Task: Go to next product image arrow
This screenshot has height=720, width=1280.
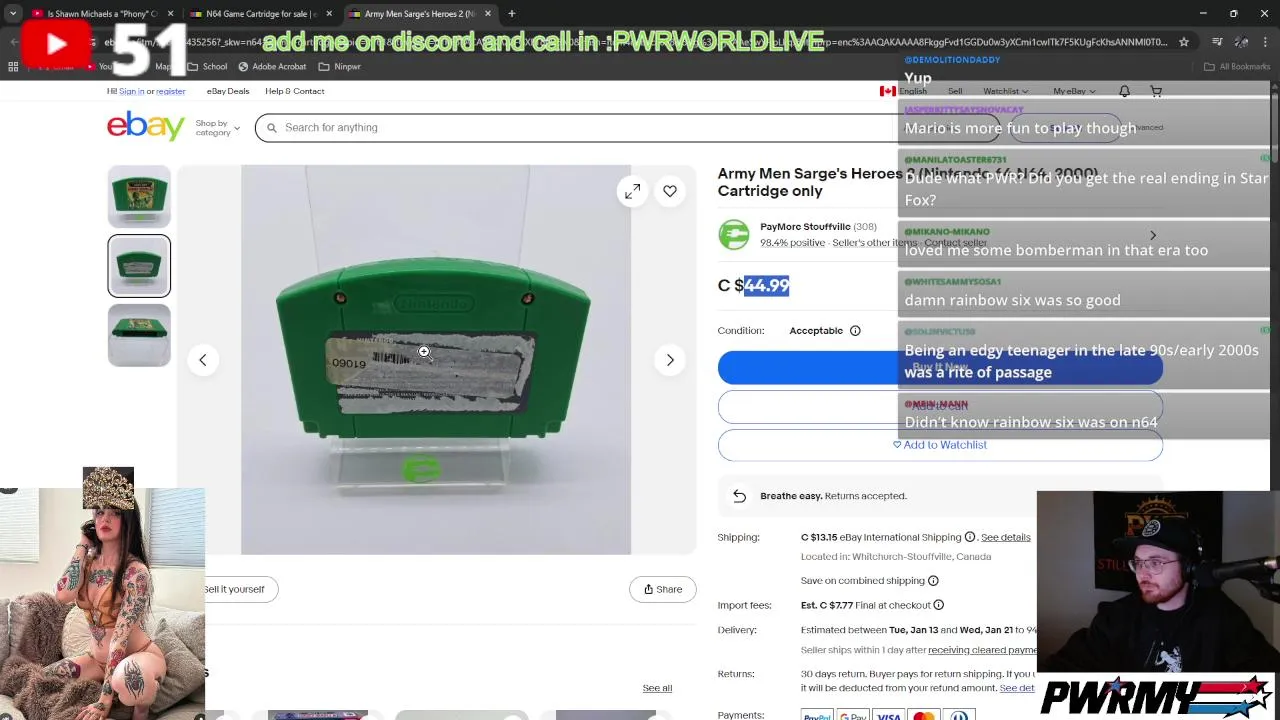Action: [x=670, y=360]
